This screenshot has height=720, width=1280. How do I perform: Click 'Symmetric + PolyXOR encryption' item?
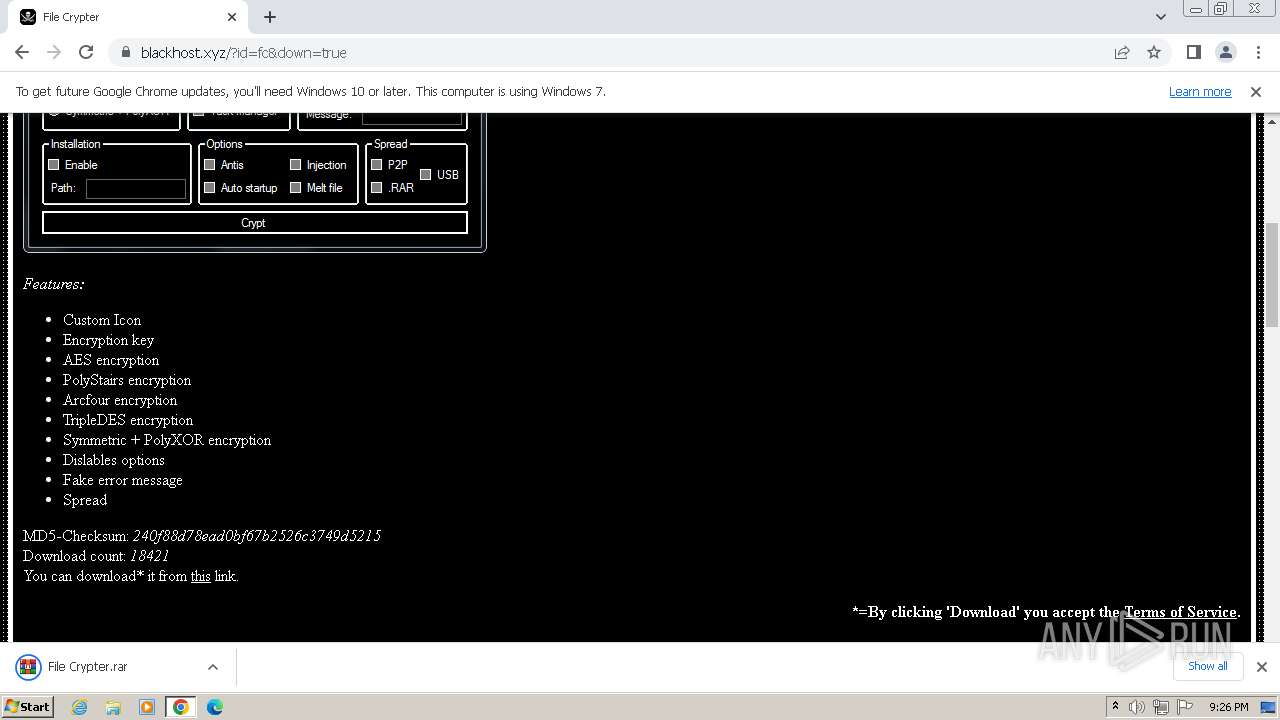point(167,440)
